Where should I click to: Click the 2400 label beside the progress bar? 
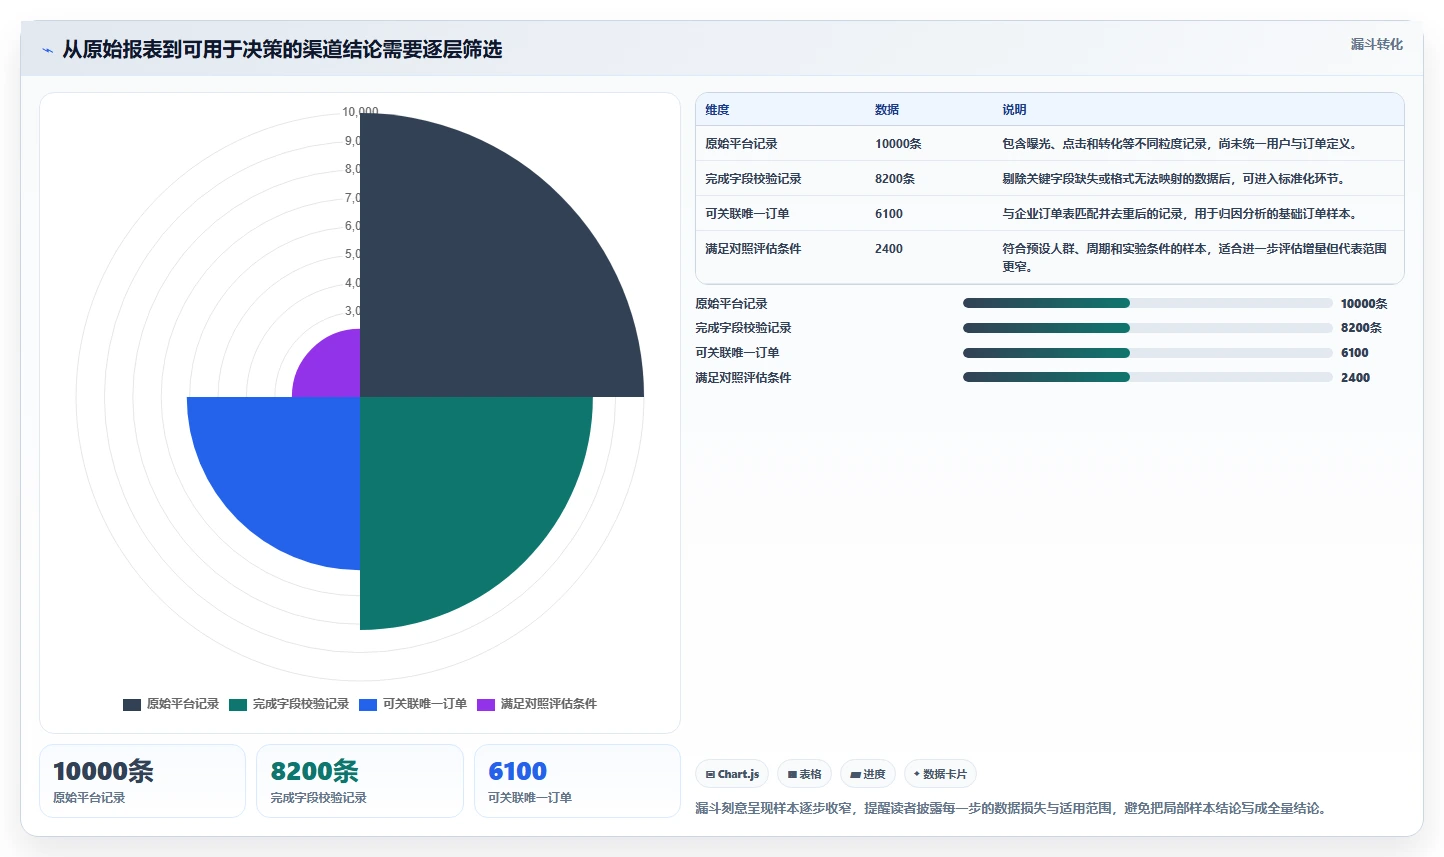pos(1355,378)
